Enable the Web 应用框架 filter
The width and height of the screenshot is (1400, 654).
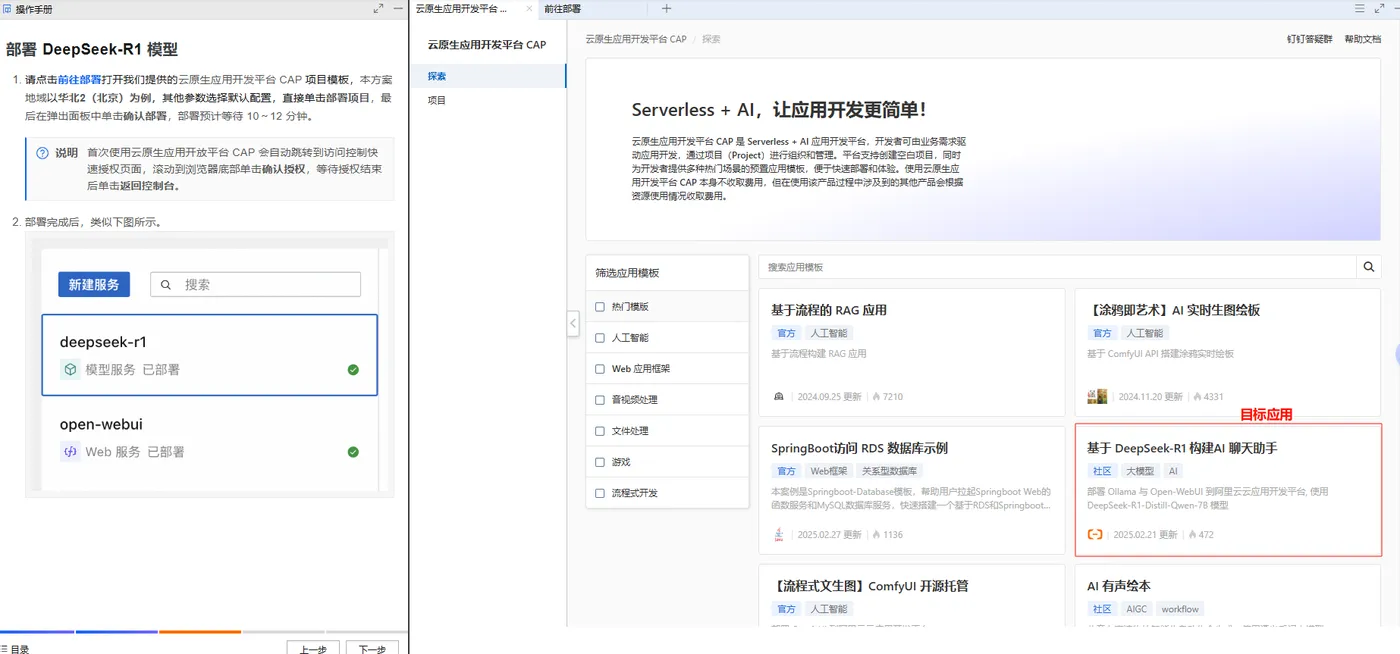(600, 369)
